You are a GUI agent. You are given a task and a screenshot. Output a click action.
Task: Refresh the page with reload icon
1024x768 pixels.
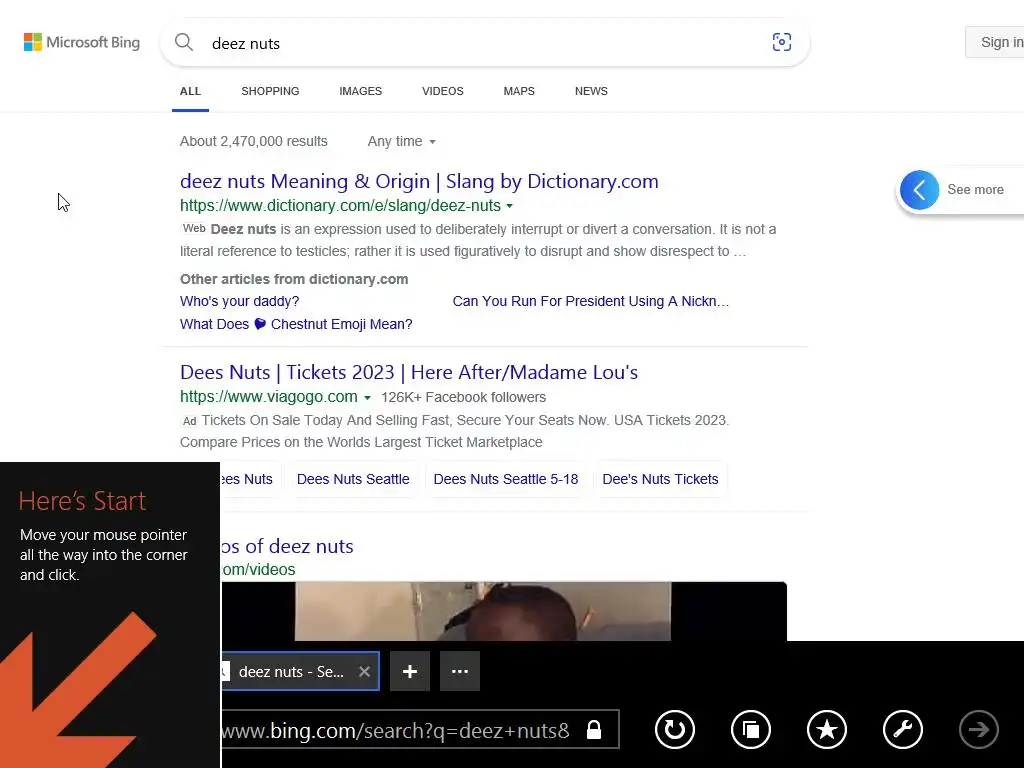pos(675,729)
